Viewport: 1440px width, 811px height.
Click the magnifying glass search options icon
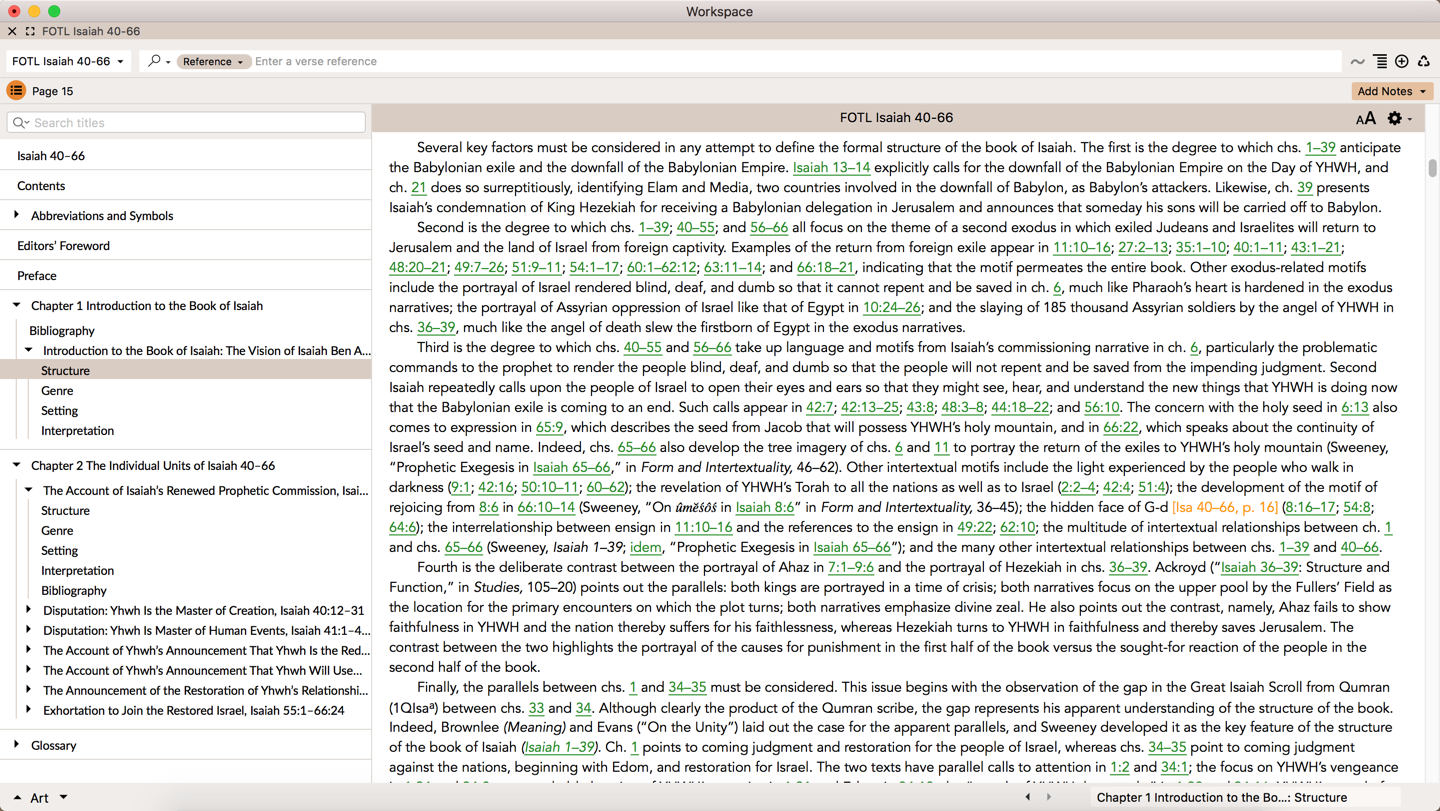[x=158, y=61]
